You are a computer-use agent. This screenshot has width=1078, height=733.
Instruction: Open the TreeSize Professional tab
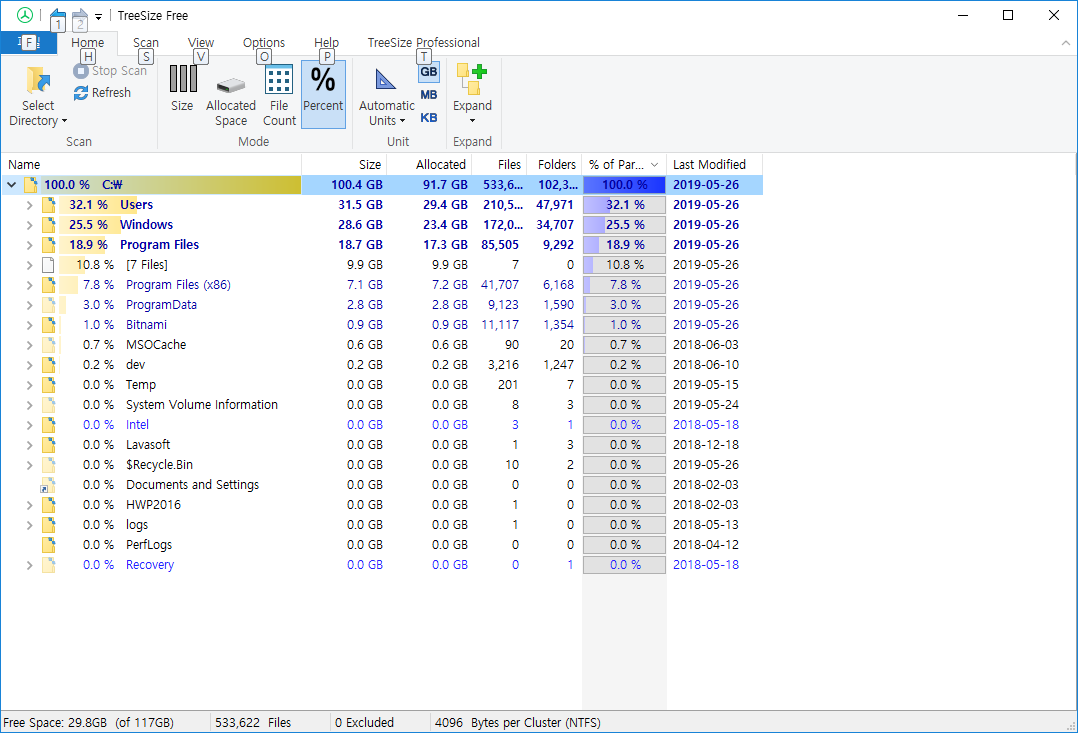(424, 43)
